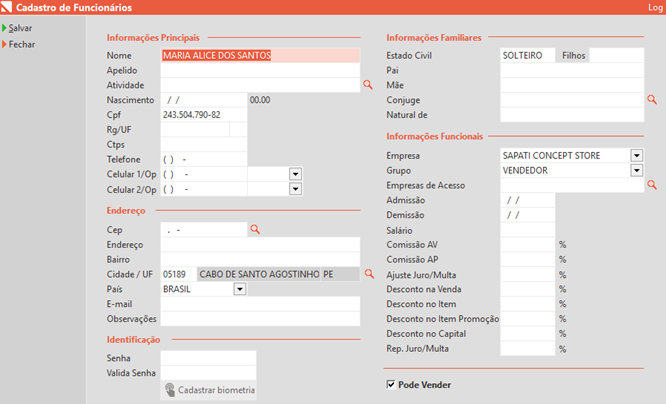
Task: Click the Desconto na Venda field
Action: [x=528, y=289]
